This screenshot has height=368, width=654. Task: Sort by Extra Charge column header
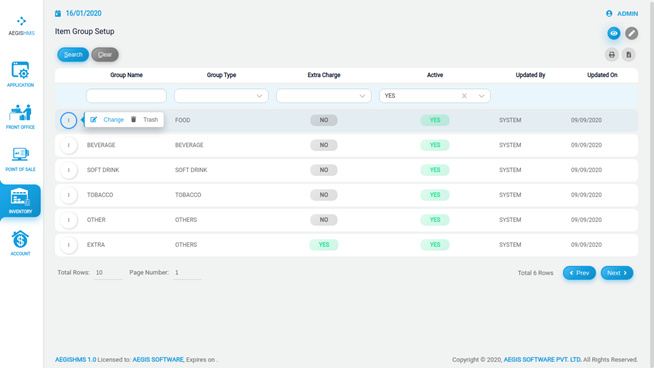[324, 75]
